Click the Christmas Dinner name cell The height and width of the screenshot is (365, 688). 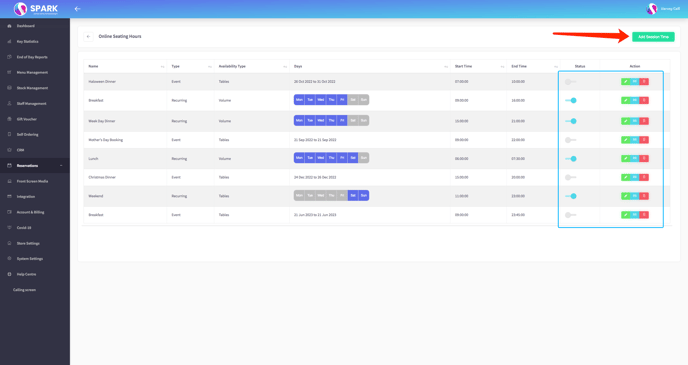point(102,177)
